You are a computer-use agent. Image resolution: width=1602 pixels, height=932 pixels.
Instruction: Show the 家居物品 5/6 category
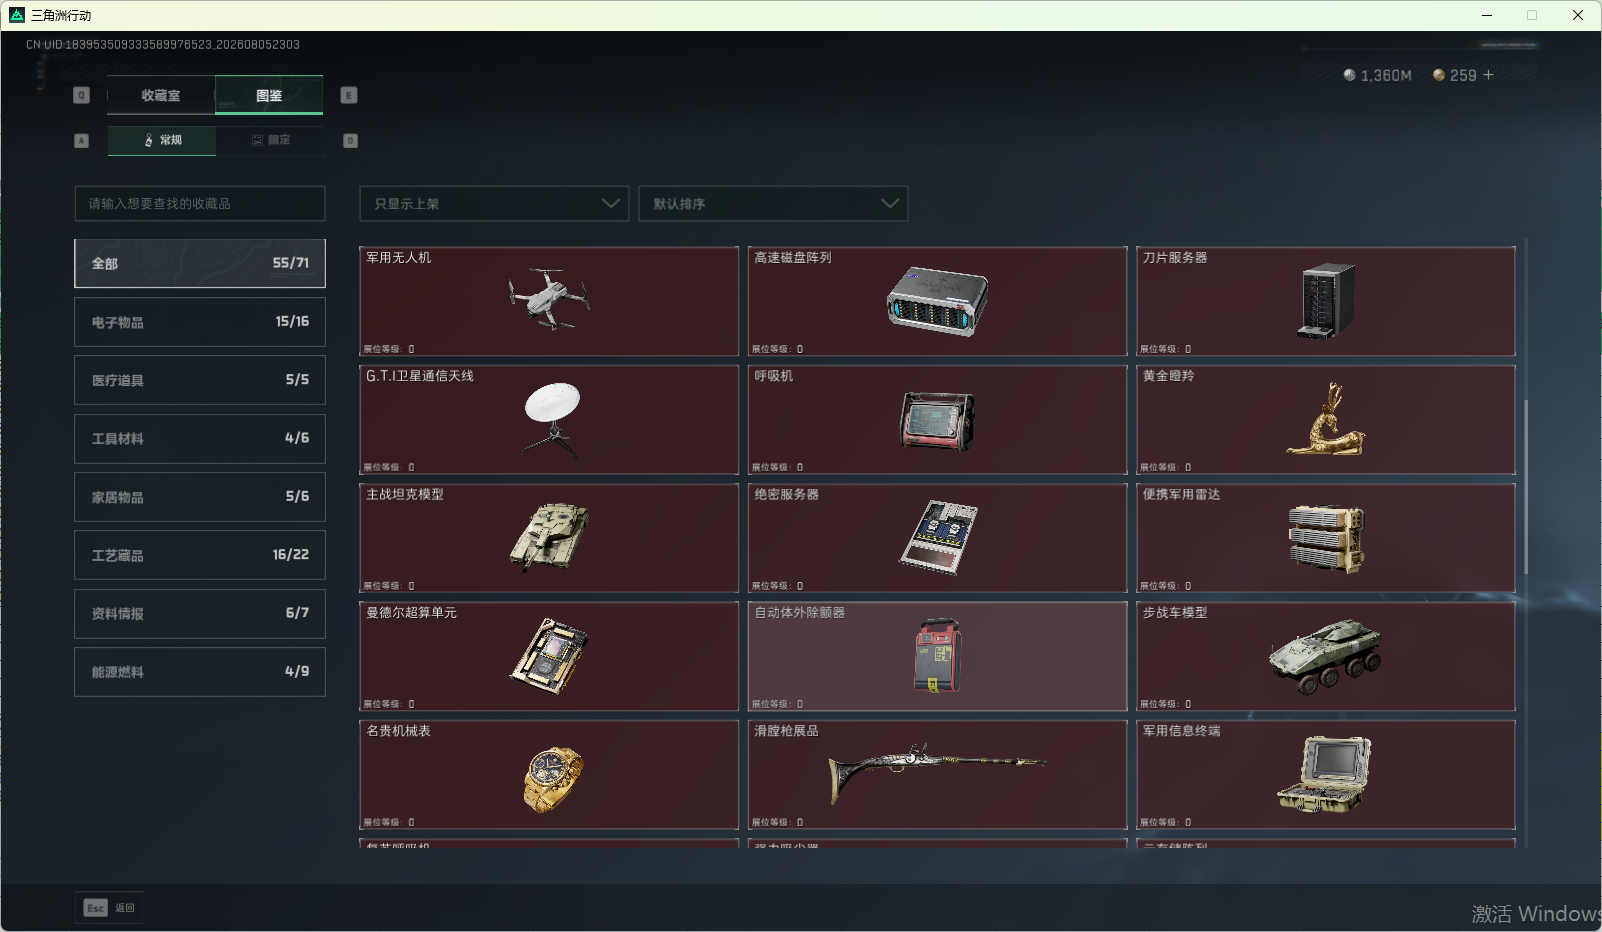coord(200,497)
